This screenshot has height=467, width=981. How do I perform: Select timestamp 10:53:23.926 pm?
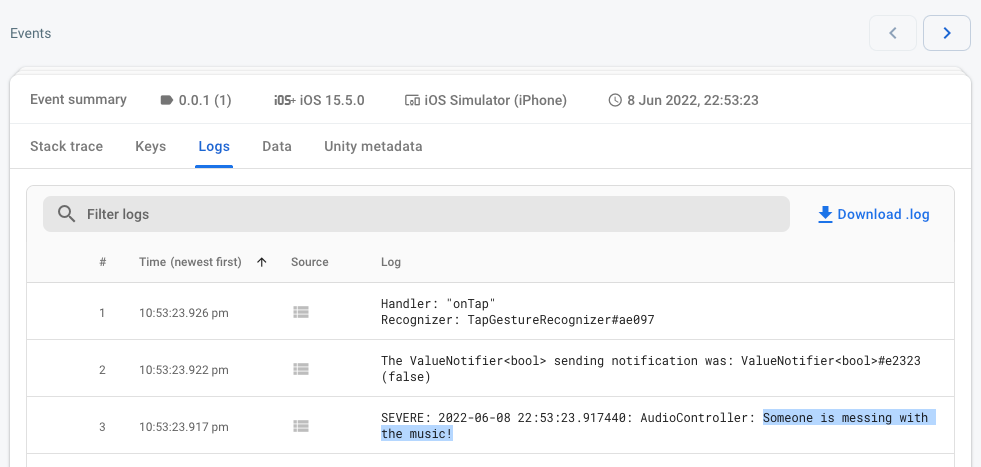pyautogui.click(x=184, y=312)
